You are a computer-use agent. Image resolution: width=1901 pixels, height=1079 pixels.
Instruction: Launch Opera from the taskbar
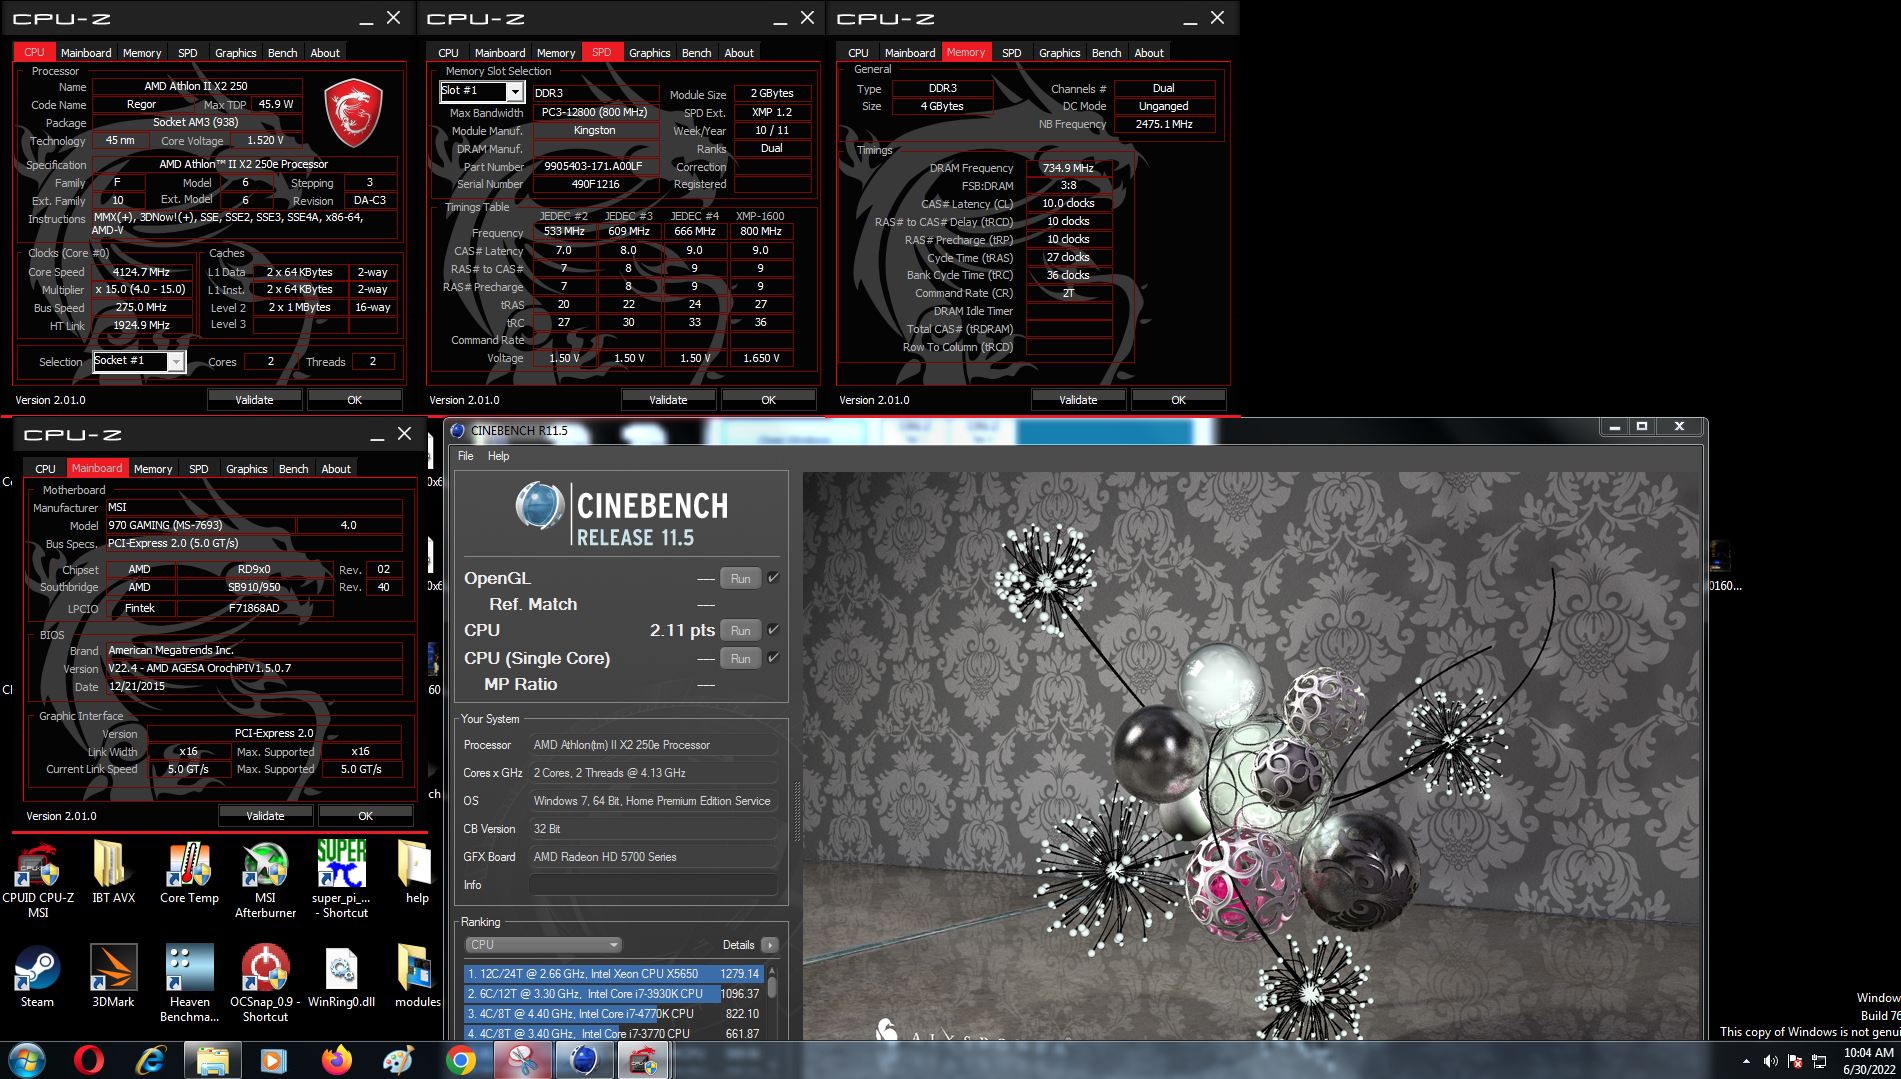click(89, 1060)
